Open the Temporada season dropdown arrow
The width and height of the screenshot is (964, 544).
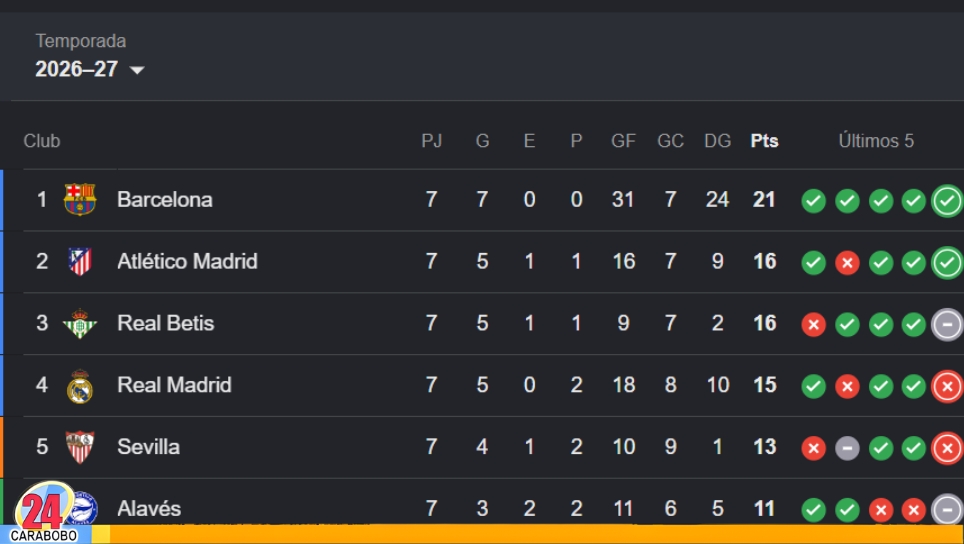click(137, 70)
